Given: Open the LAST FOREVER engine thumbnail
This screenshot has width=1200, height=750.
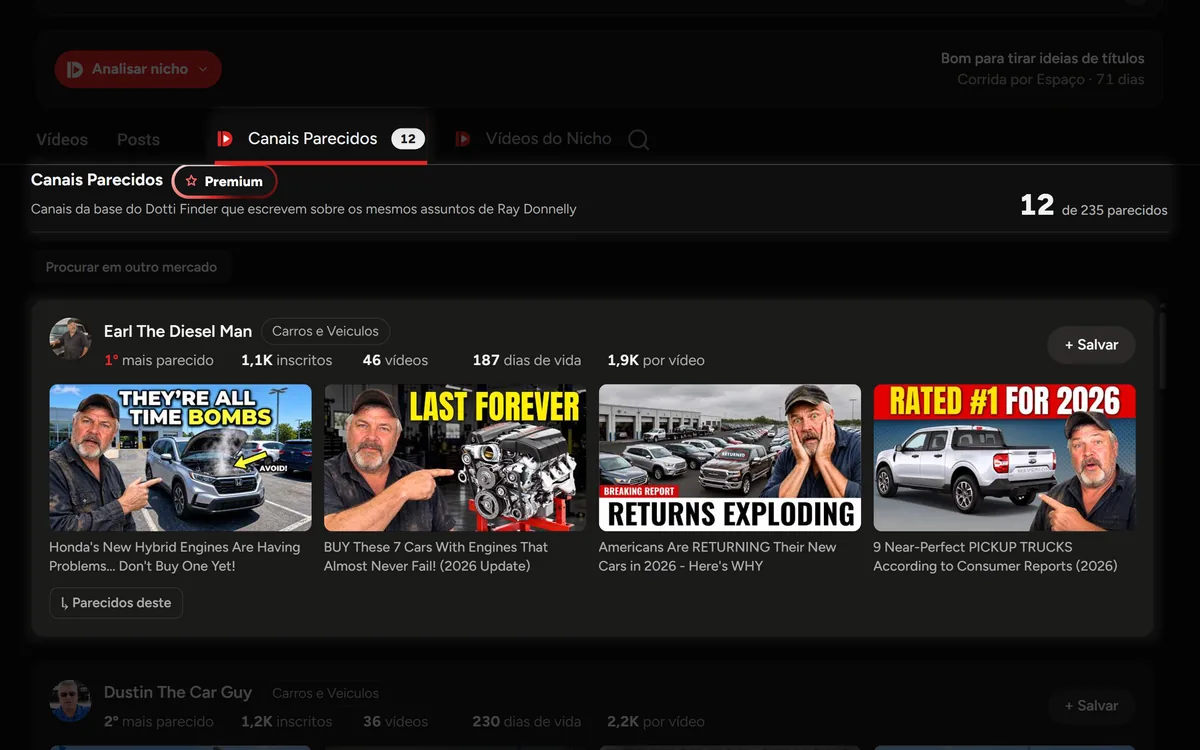Looking at the screenshot, I should [x=455, y=458].
